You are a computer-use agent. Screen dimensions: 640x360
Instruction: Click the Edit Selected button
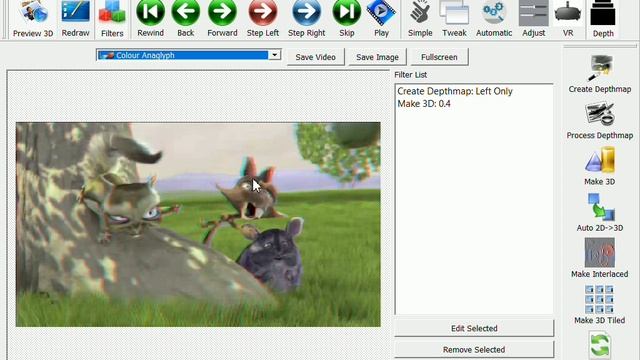click(x=474, y=328)
